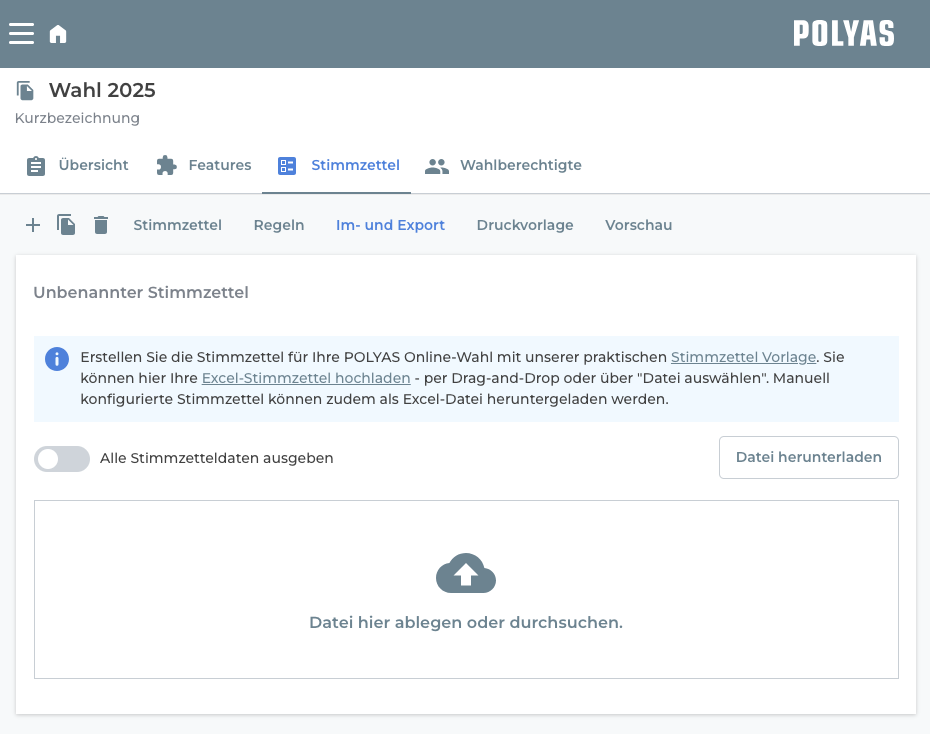
Task: Open the Regeln sub-tab
Action: 279,225
